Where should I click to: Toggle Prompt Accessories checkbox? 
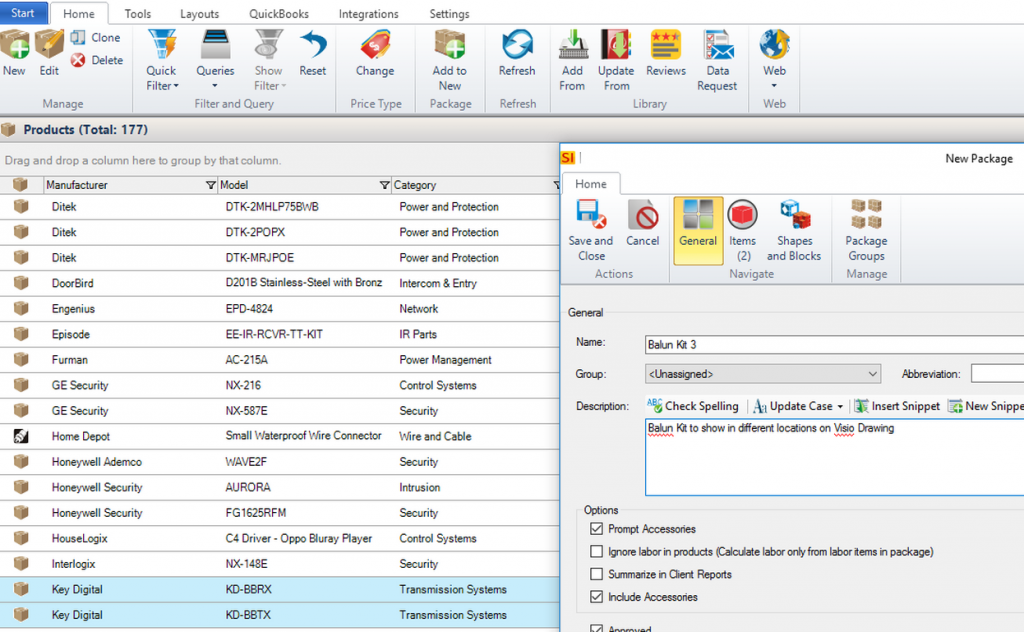(596, 529)
